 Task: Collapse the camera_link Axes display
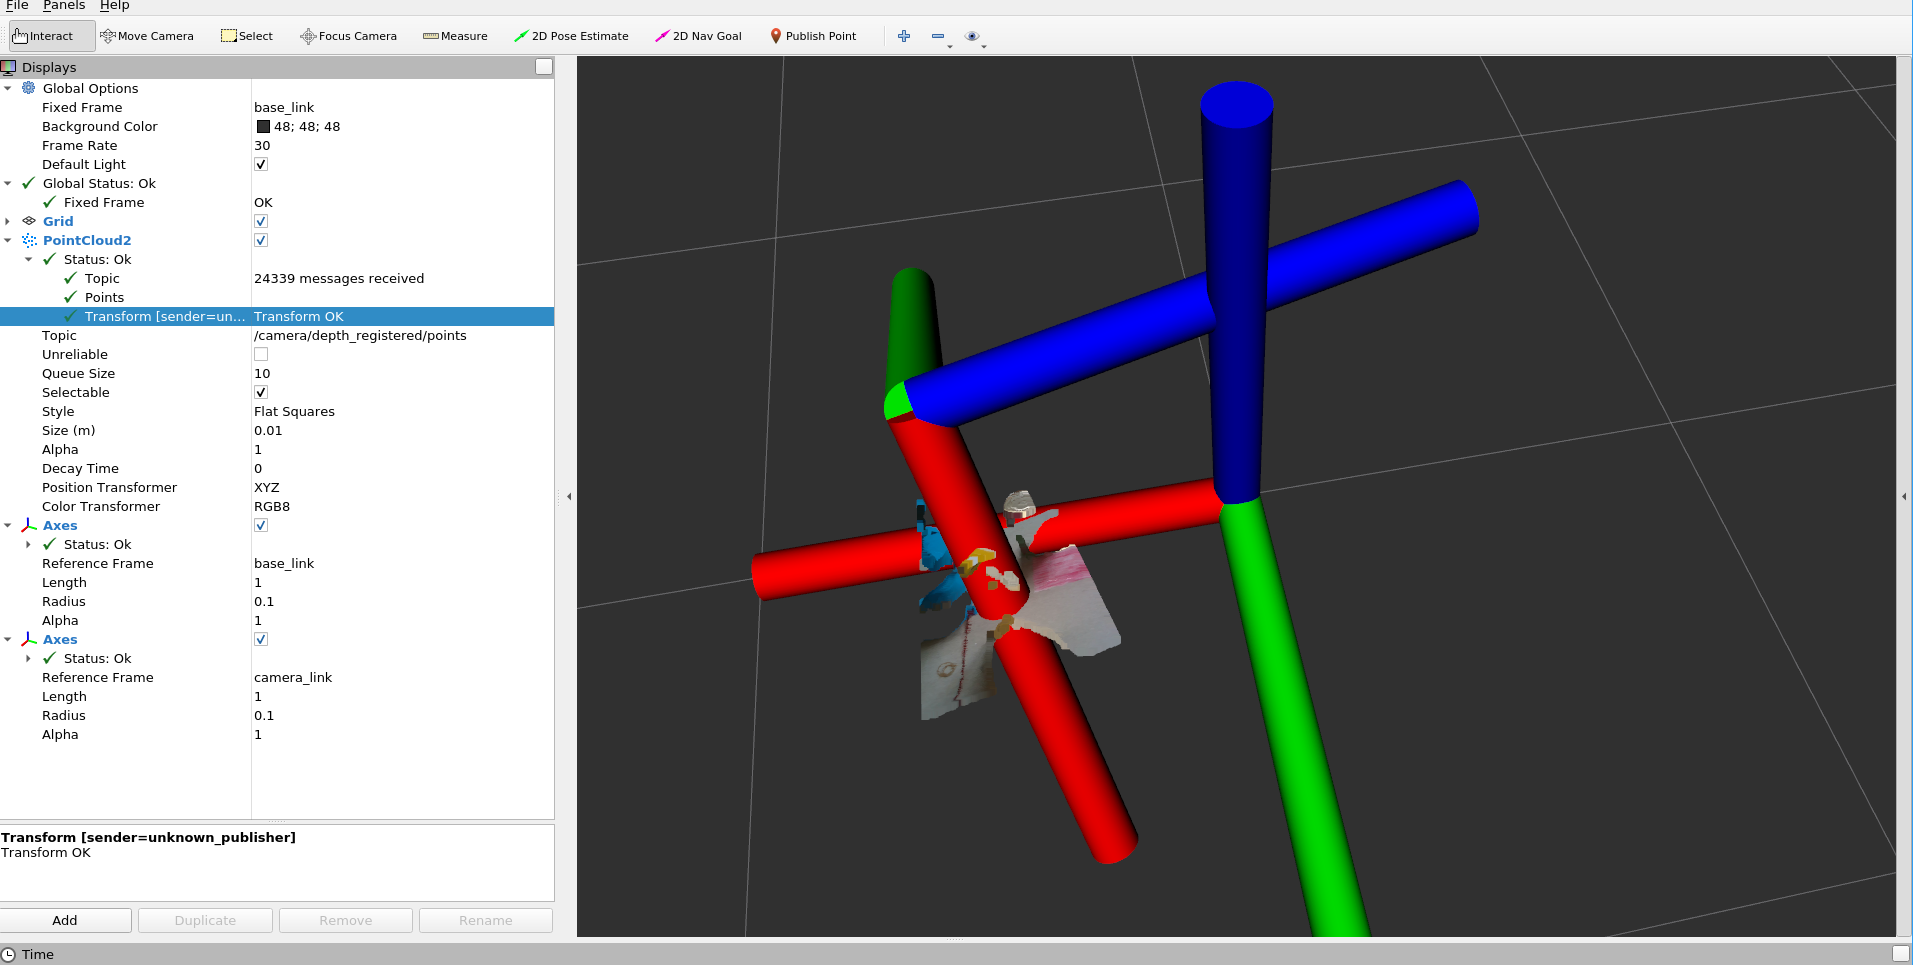(x=8, y=639)
